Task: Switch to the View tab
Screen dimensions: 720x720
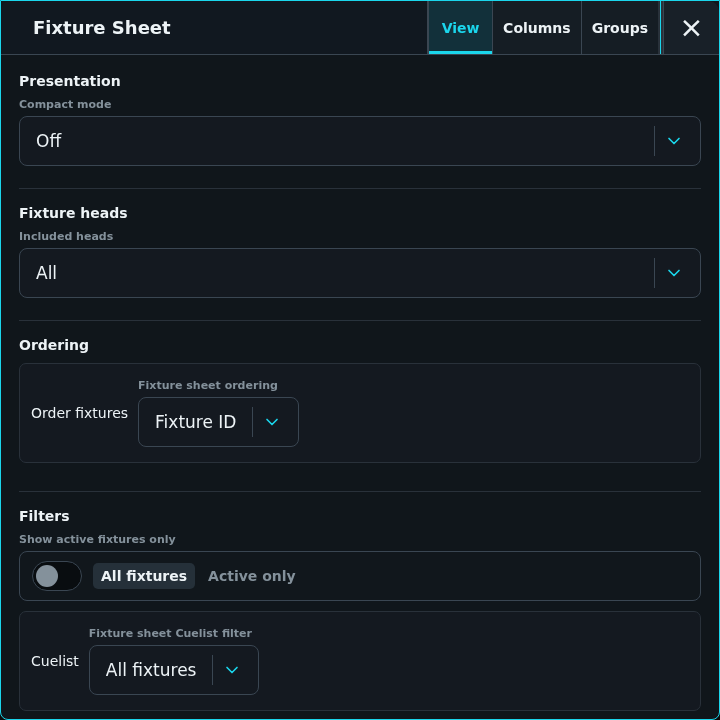Action: [460, 28]
